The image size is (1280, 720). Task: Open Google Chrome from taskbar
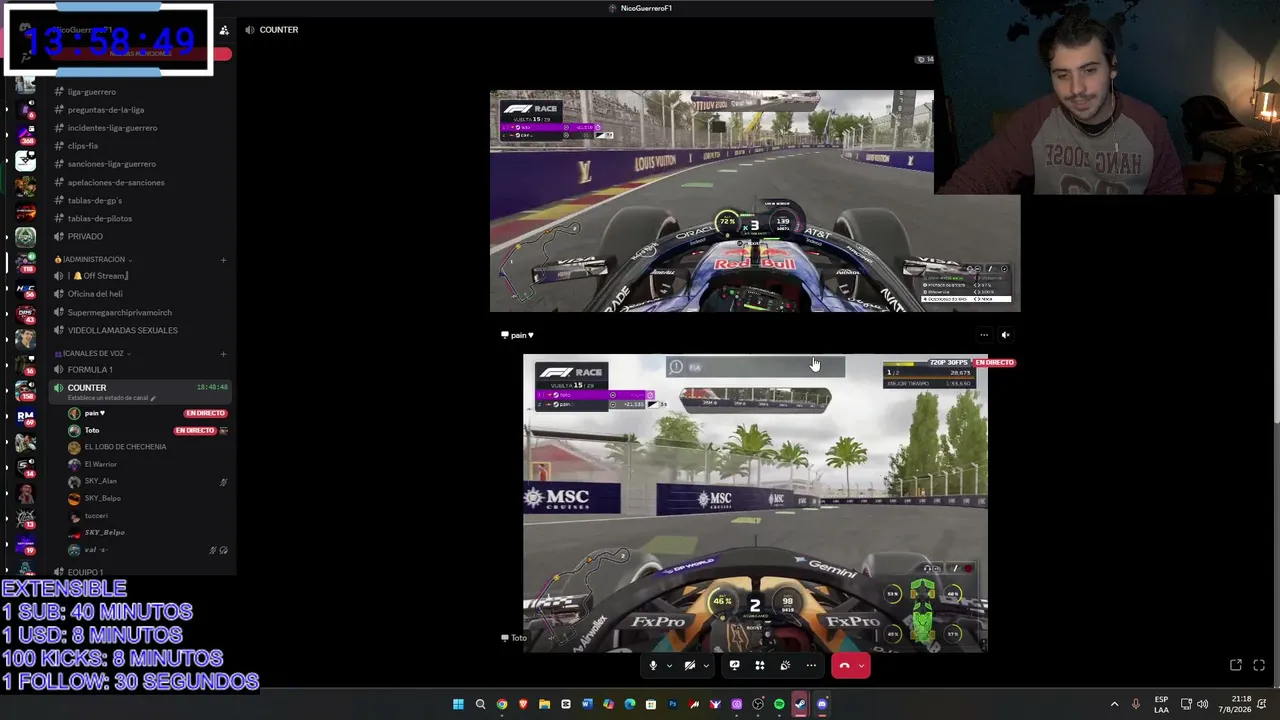[502, 704]
